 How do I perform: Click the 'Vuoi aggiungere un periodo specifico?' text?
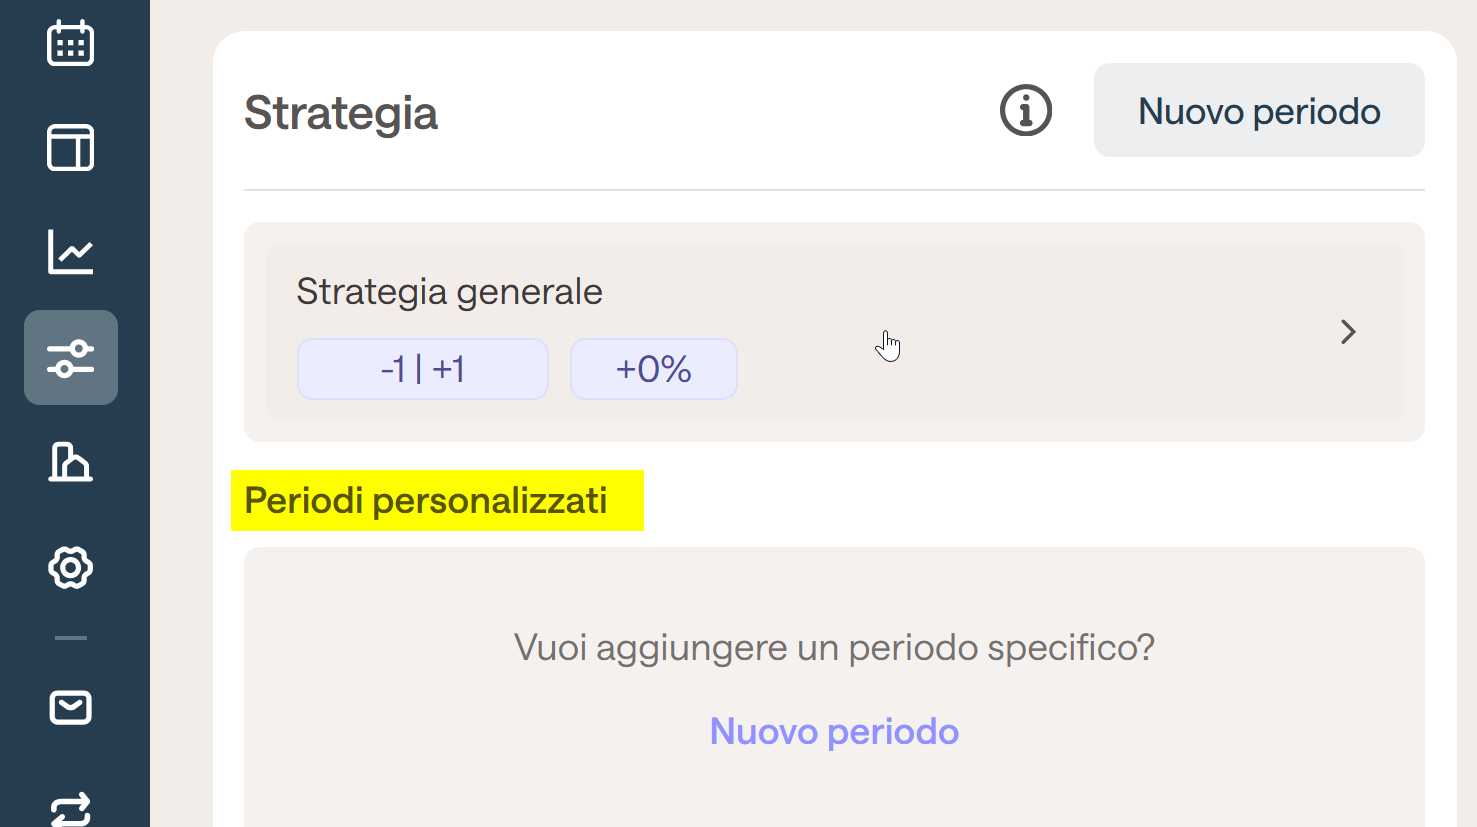coord(834,647)
